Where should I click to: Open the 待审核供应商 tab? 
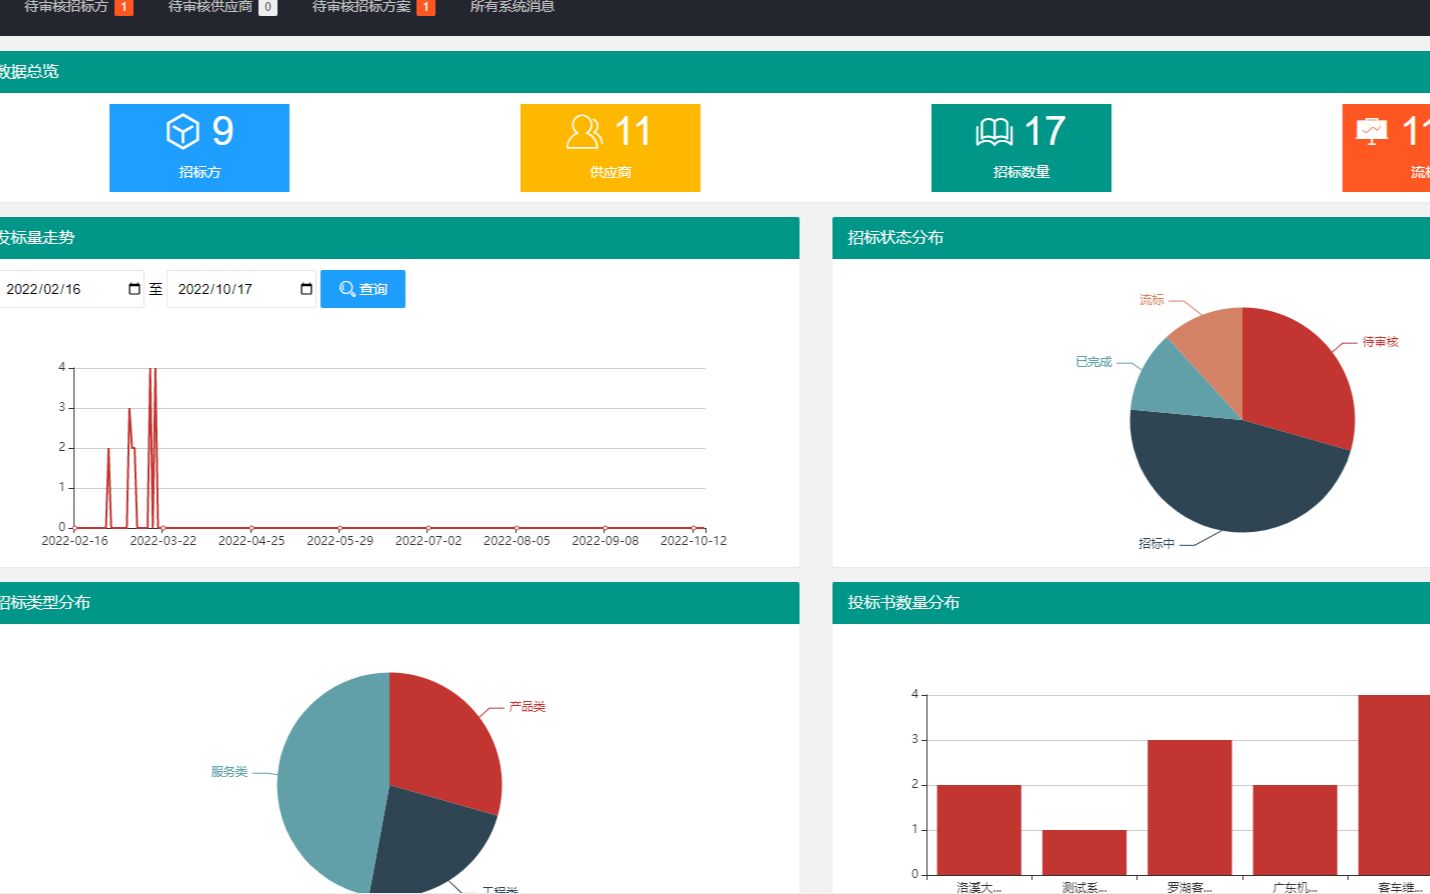tap(222, 7)
